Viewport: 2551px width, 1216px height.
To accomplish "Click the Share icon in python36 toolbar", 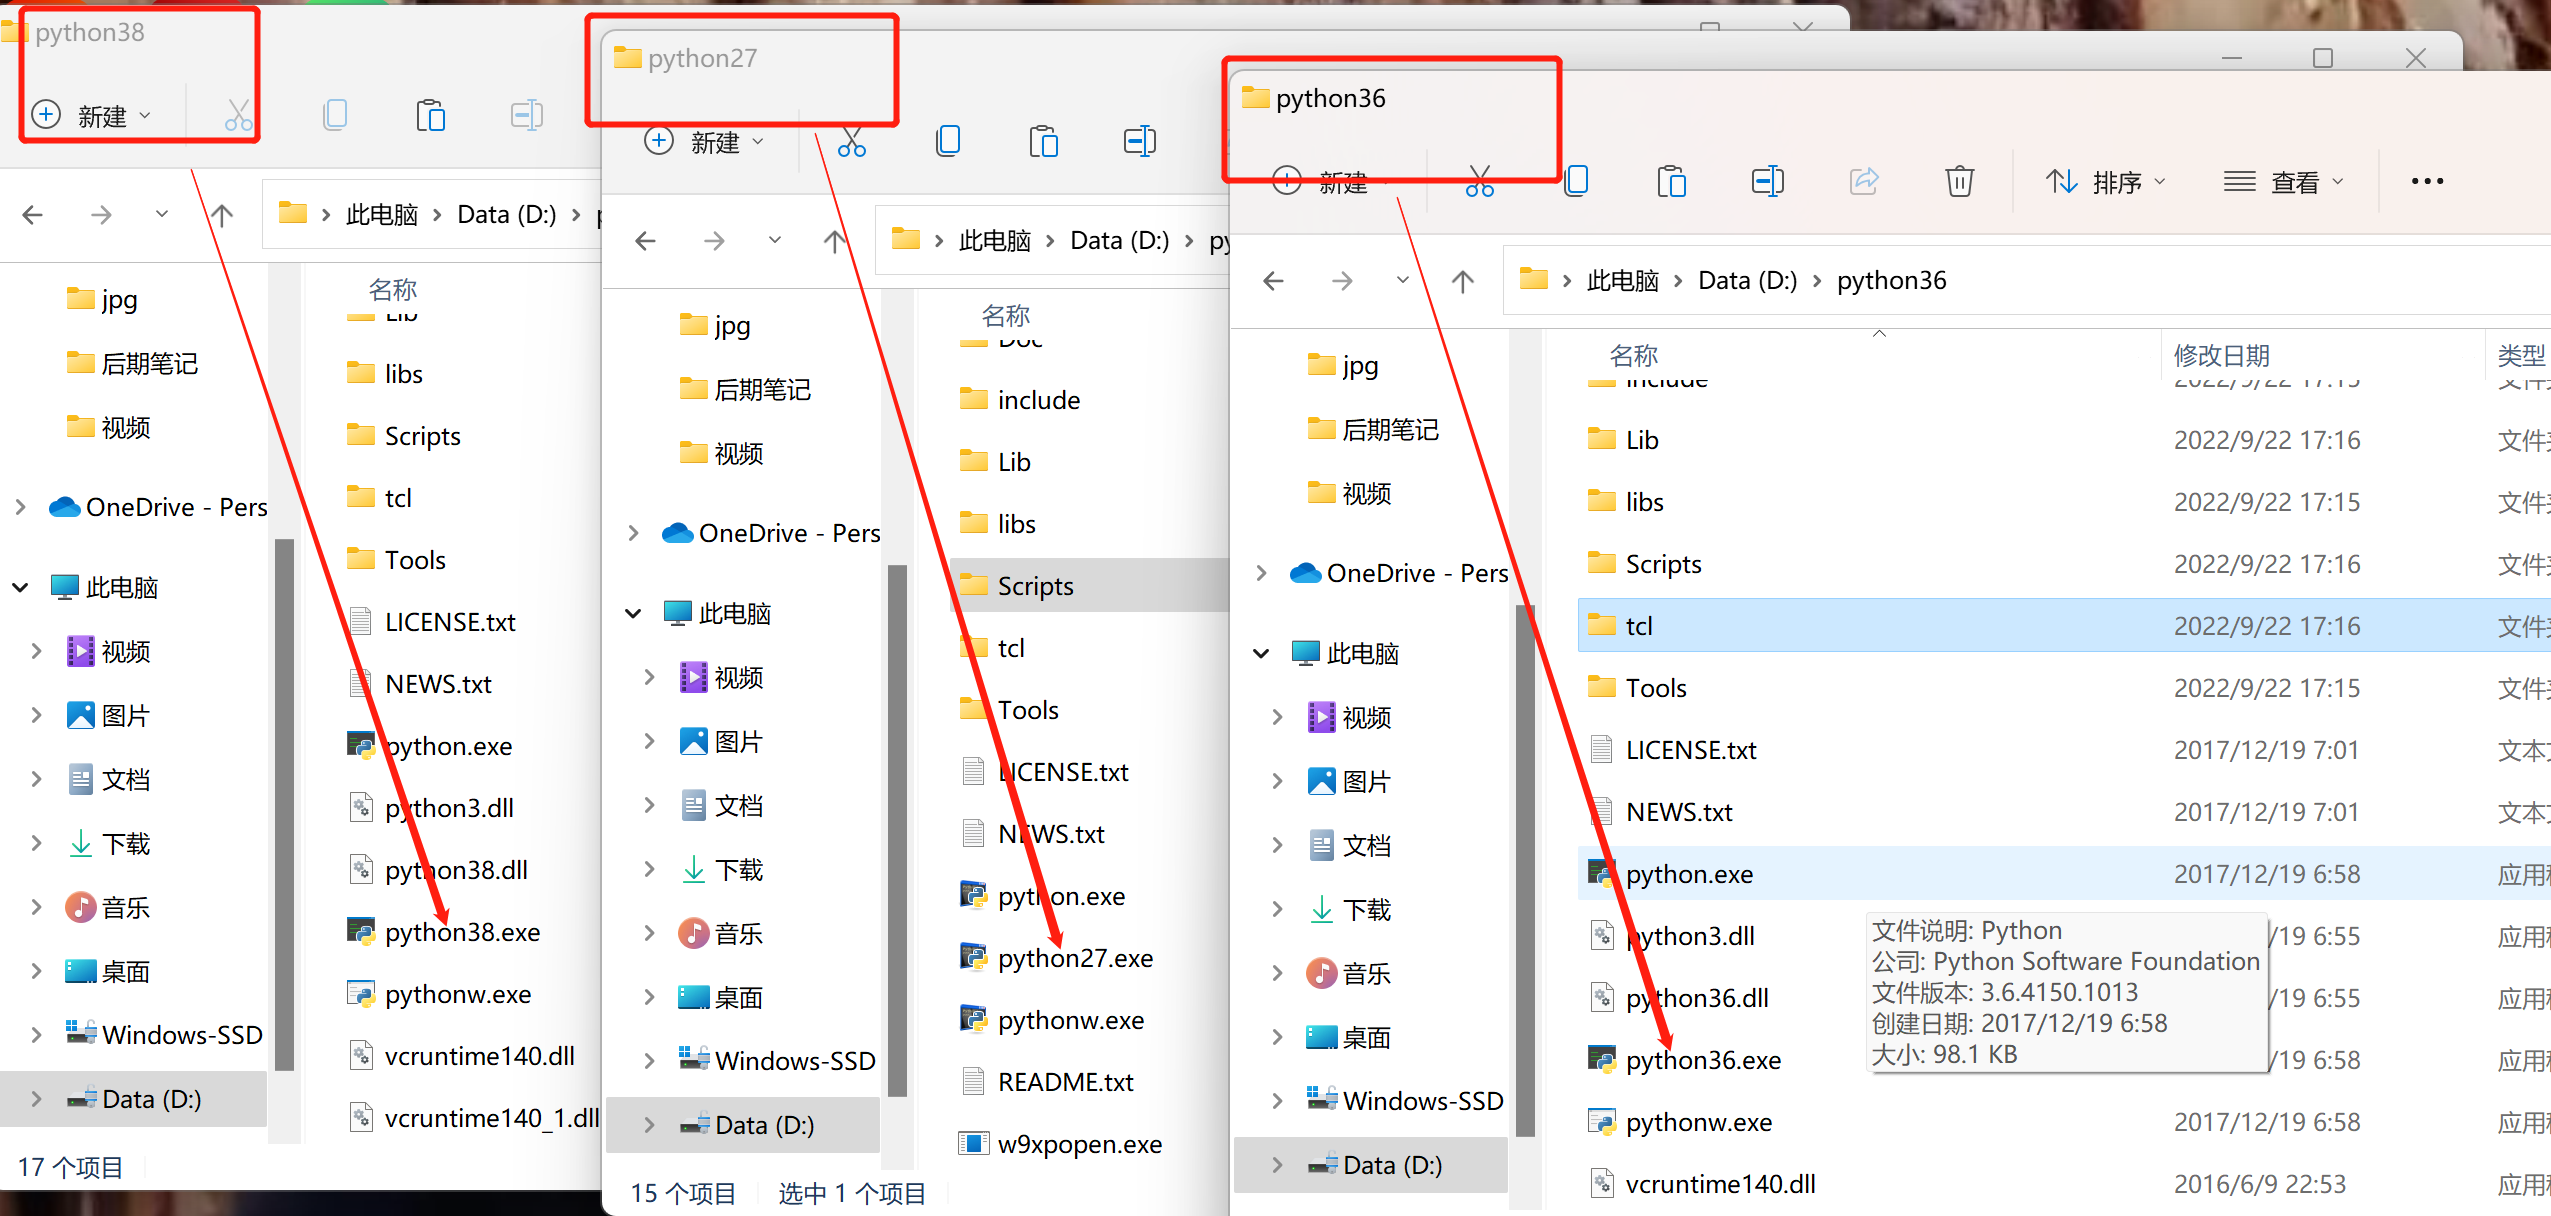I will [x=1864, y=181].
